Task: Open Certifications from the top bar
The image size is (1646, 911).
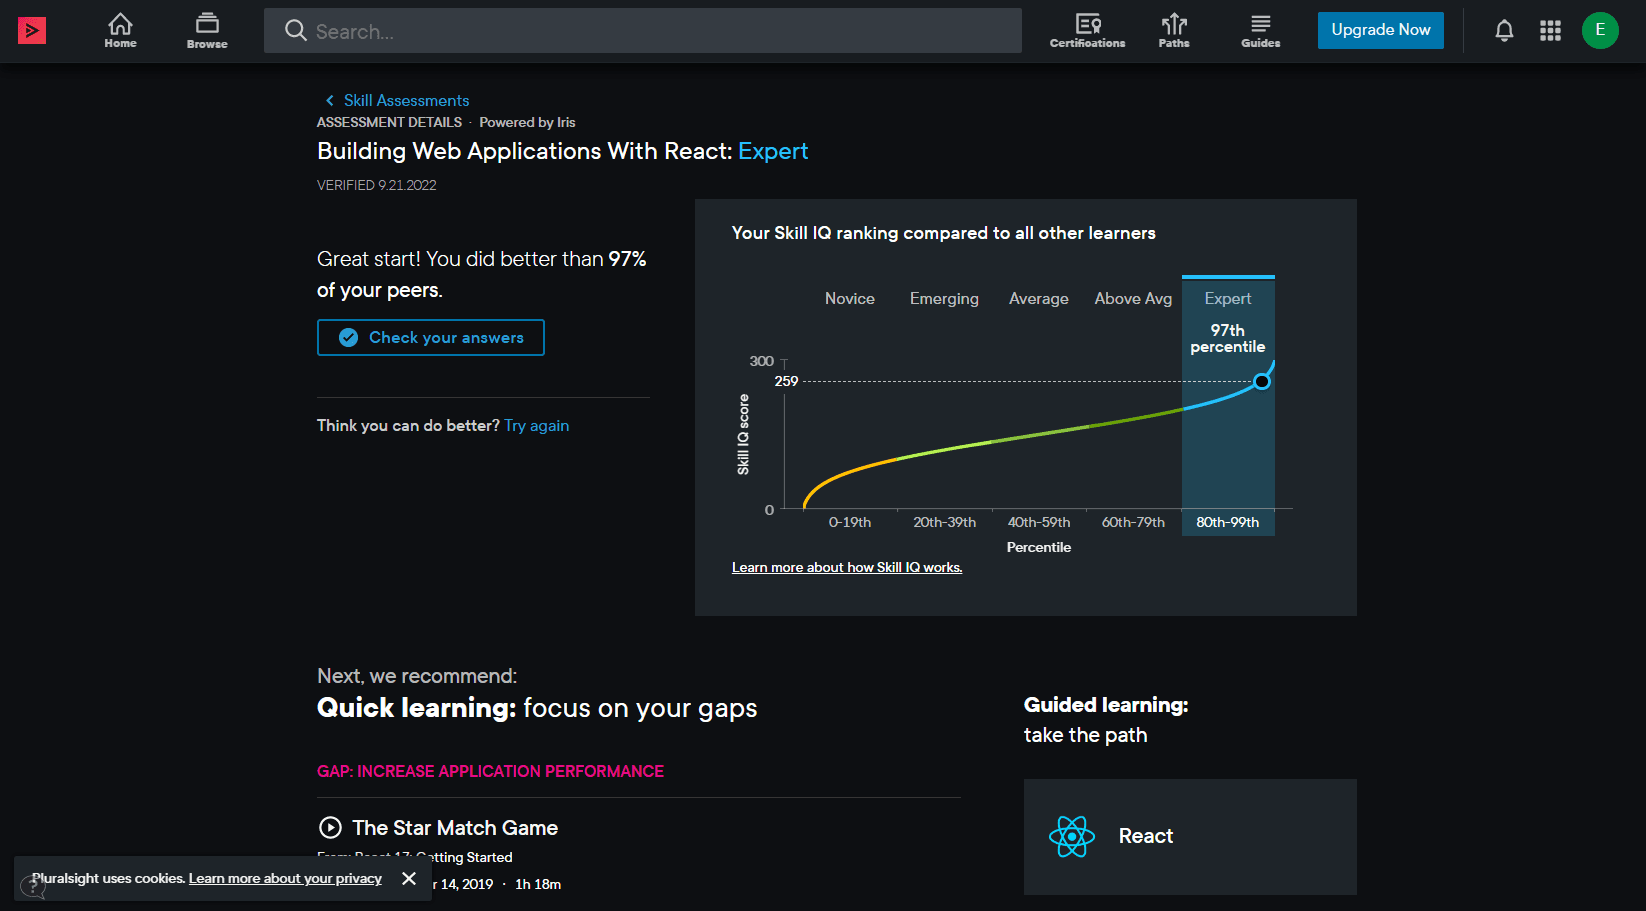Action: (1087, 31)
